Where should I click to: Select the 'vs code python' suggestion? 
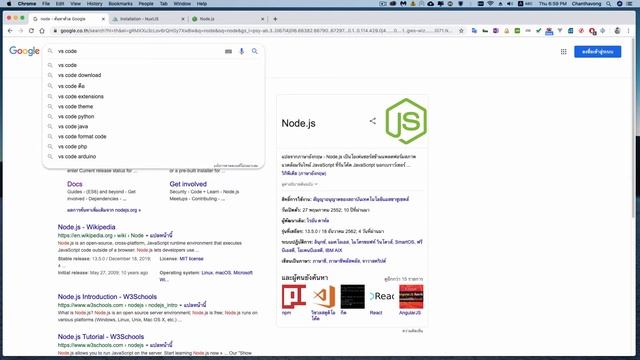pyautogui.click(x=153, y=116)
